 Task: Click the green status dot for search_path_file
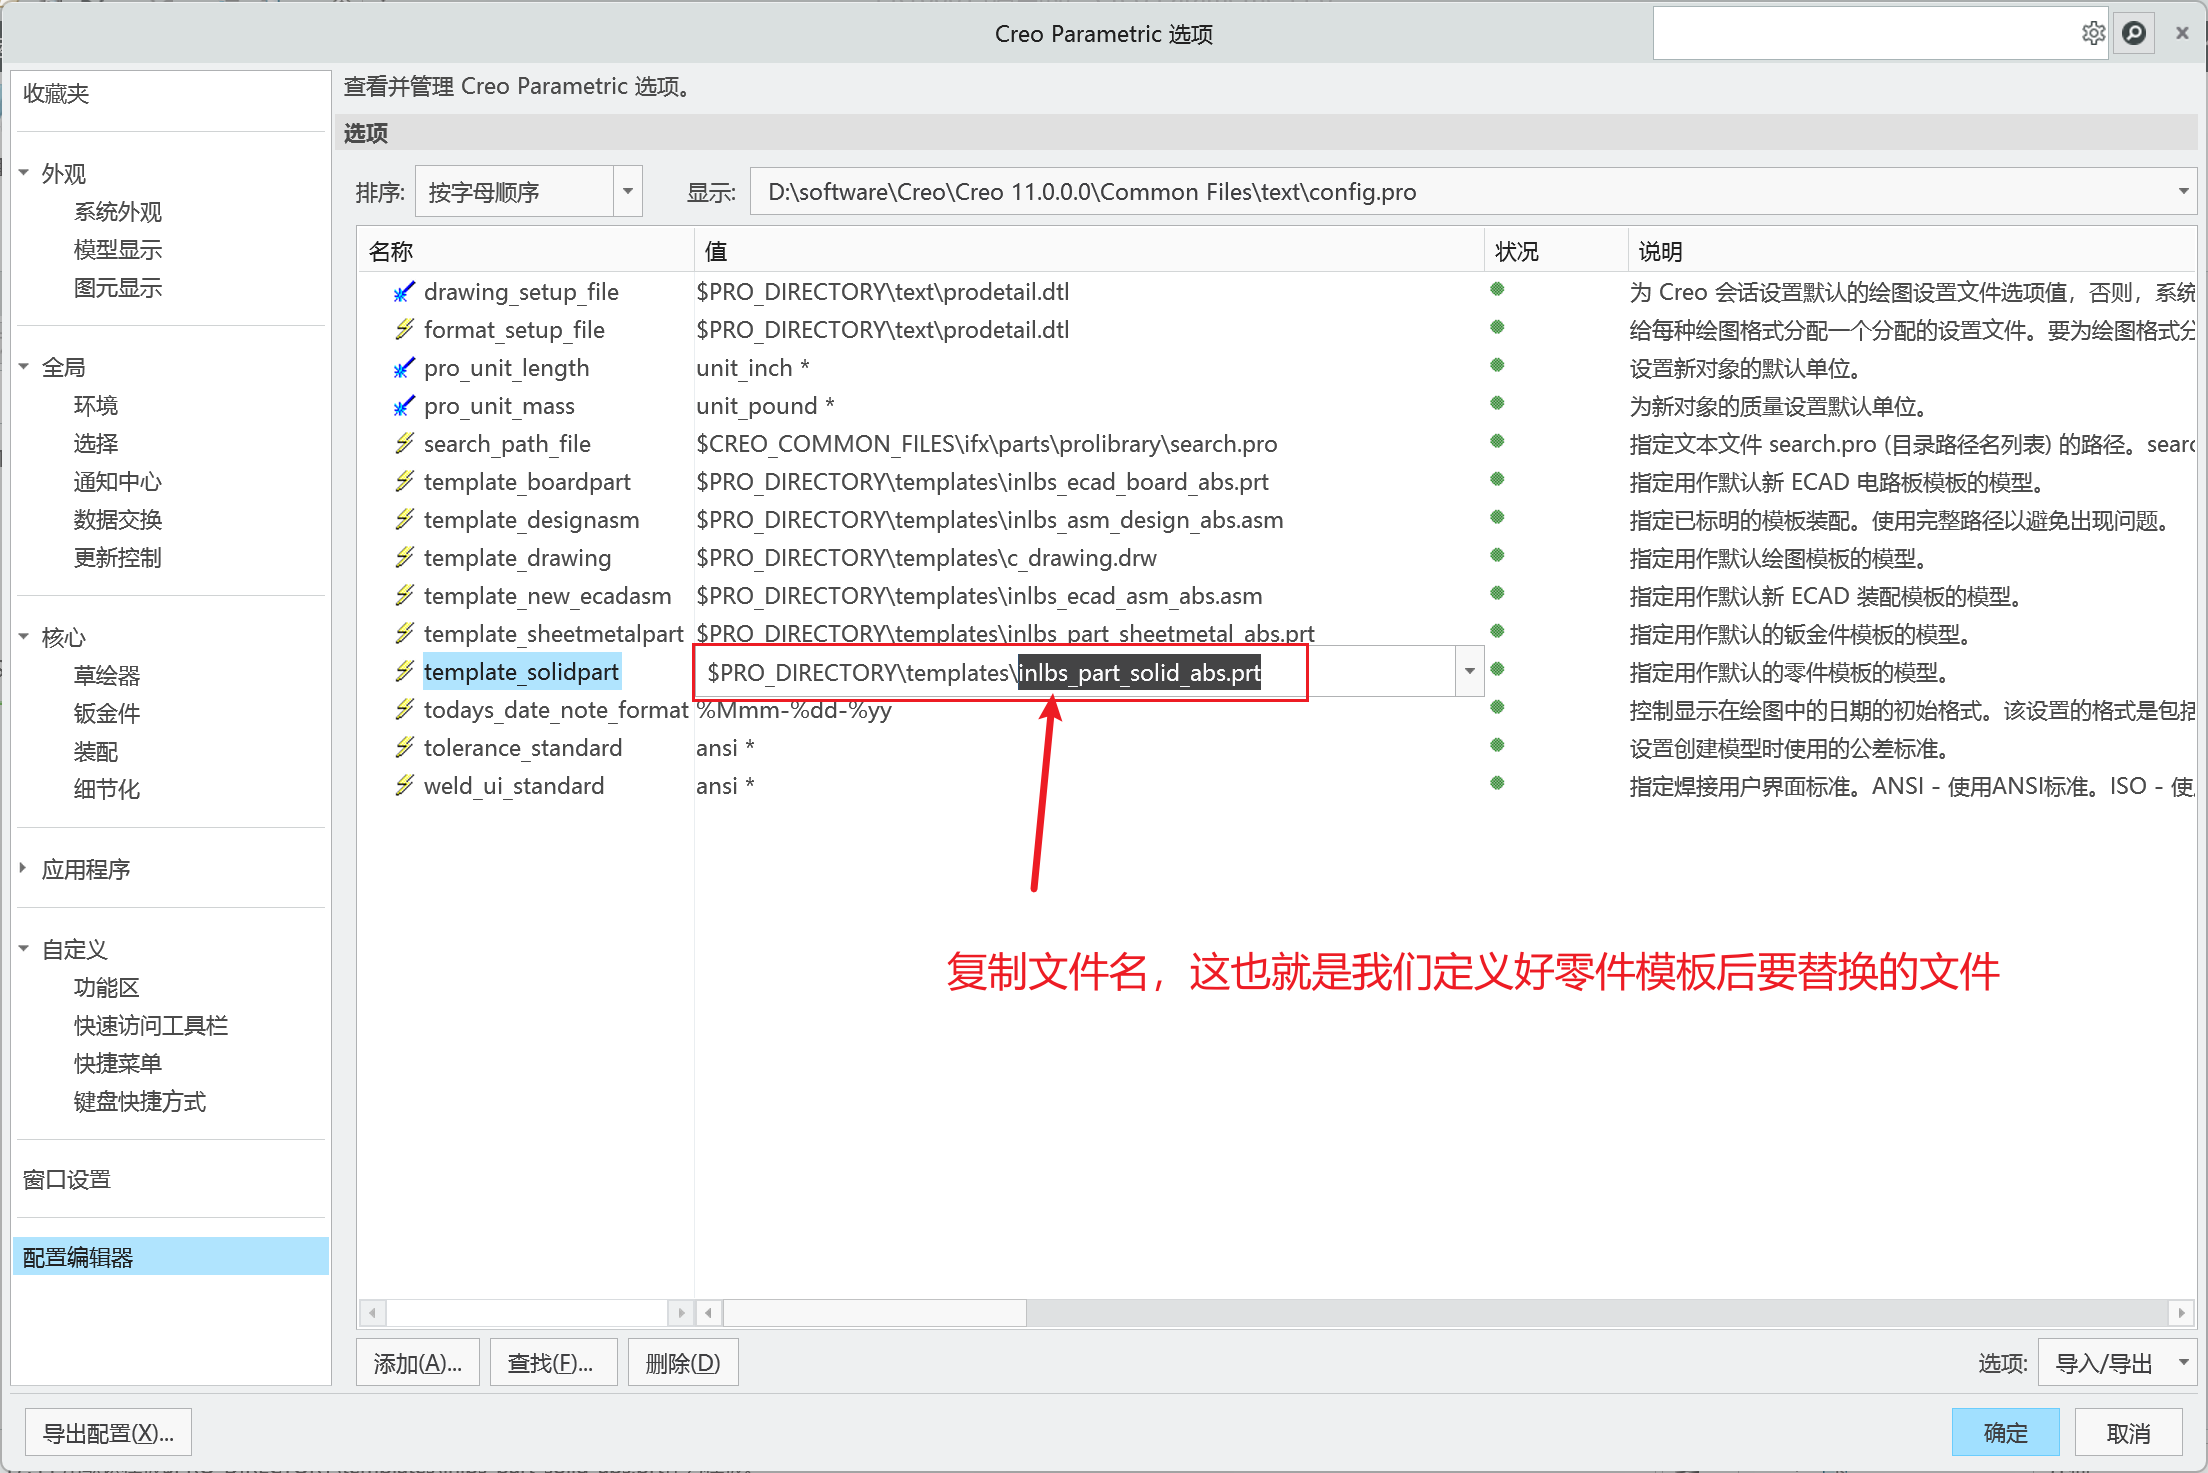coord(1497,441)
